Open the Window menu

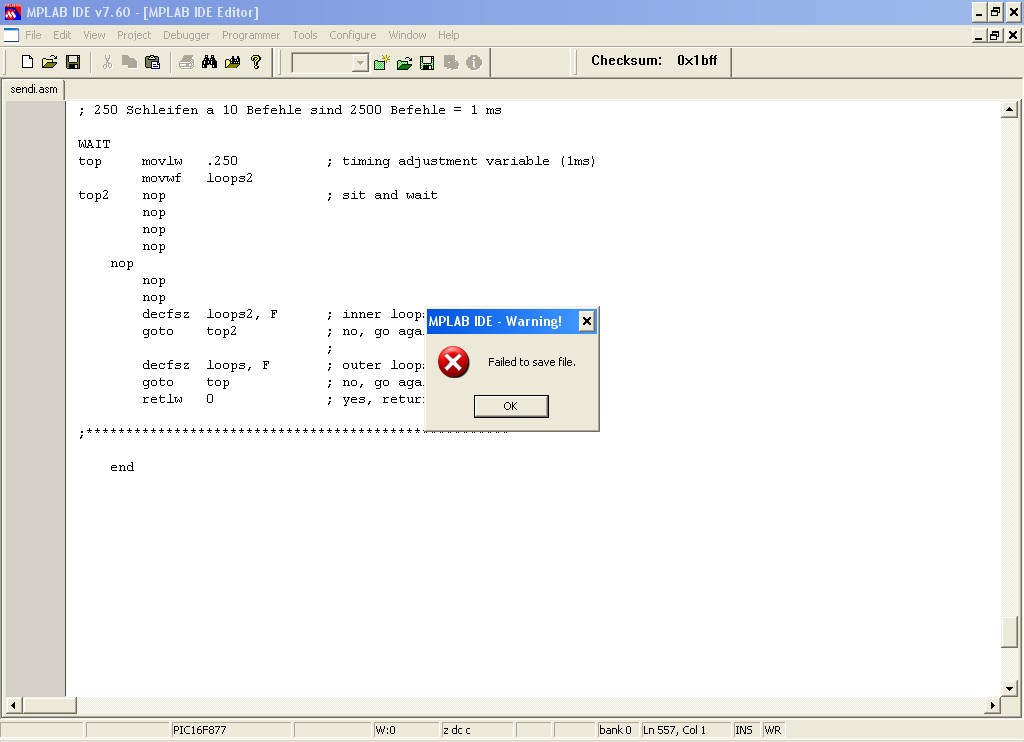click(x=408, y=35)
